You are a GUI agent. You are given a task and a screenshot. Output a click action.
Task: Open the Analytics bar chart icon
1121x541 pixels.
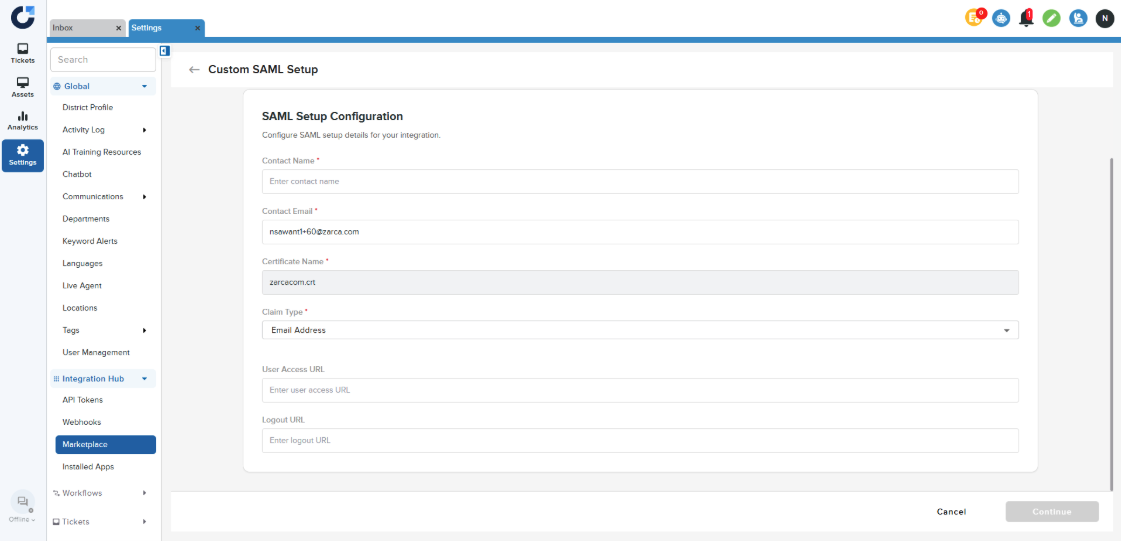pos(22,121)
